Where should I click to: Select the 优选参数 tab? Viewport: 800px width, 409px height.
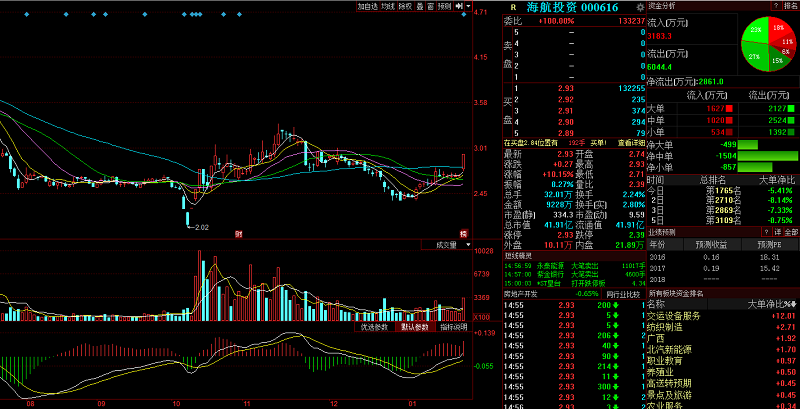[375, 327]
